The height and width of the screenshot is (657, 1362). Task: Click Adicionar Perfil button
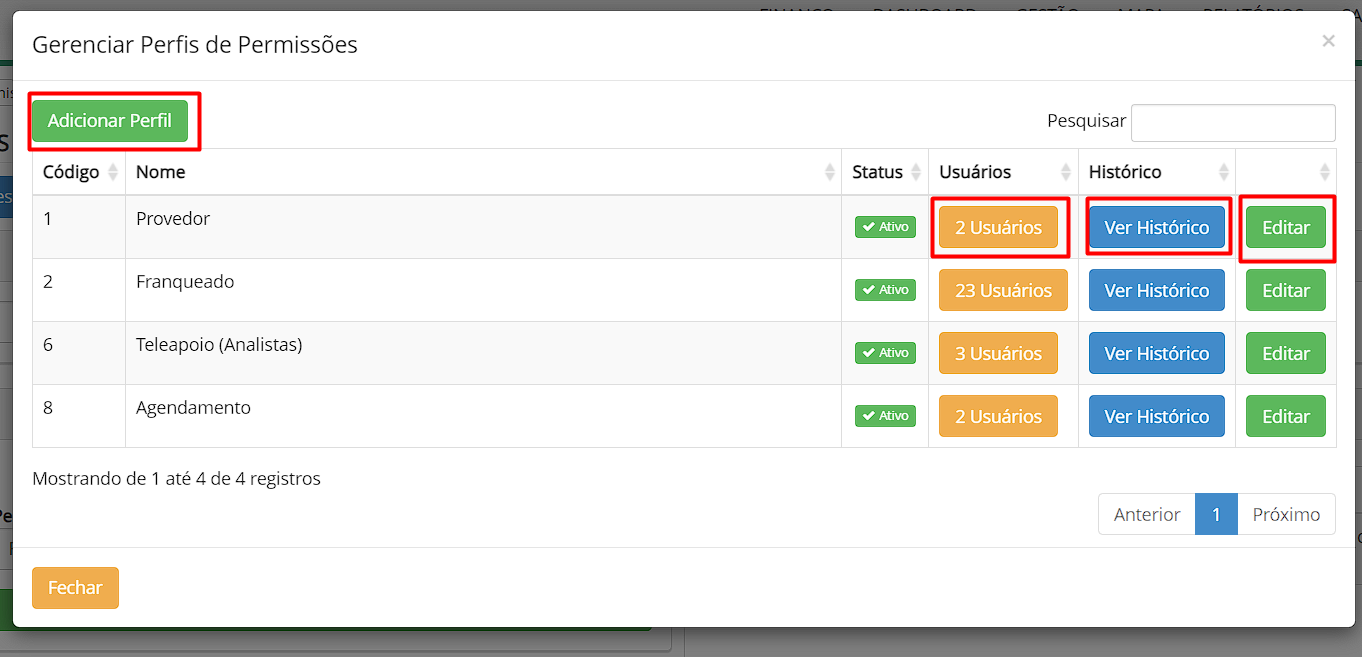110,121
